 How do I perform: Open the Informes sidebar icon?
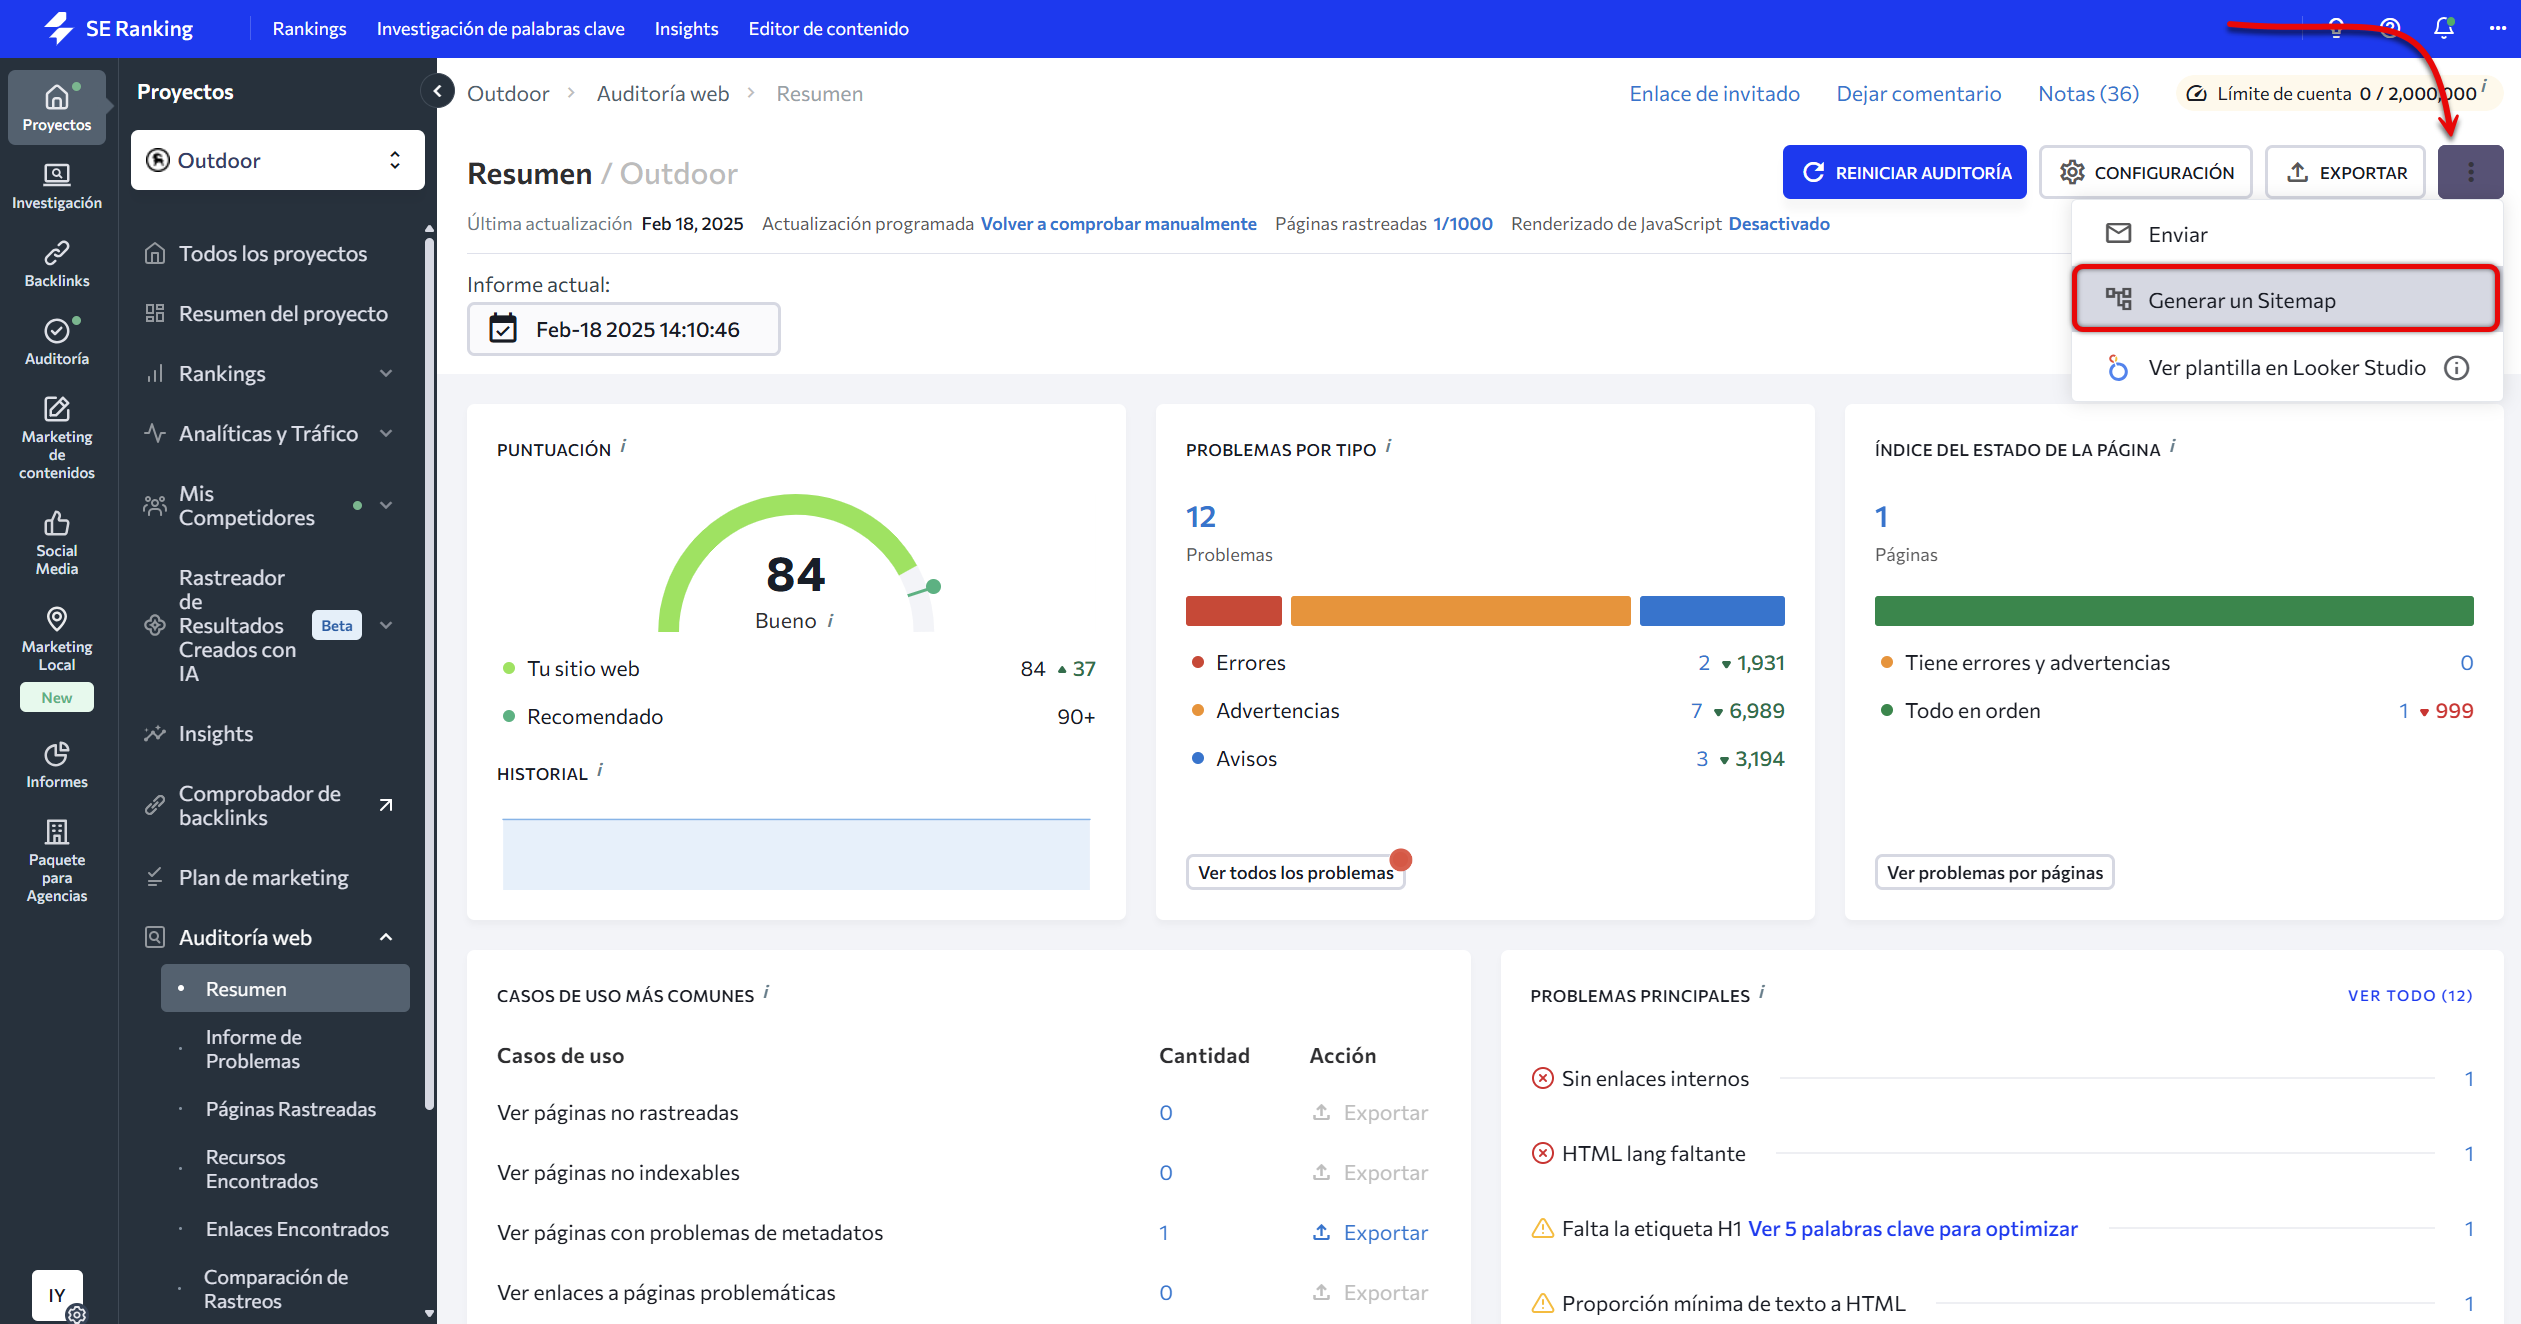[57, 765]
